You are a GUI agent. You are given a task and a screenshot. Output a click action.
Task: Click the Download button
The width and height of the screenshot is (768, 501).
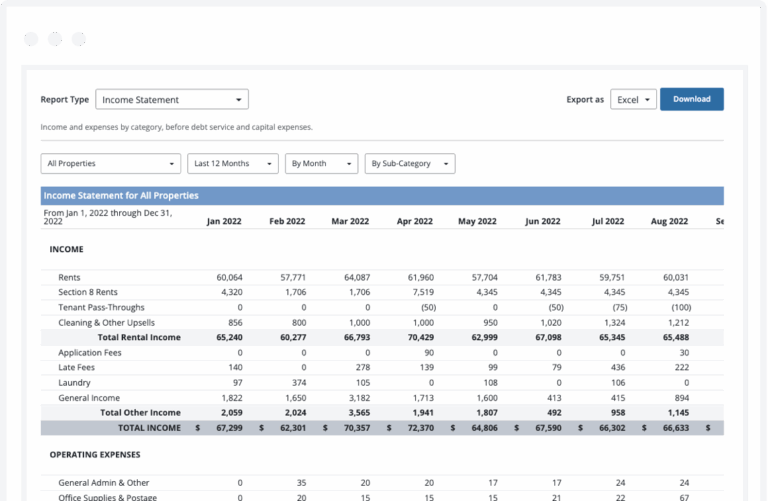(x=691, y=100)
